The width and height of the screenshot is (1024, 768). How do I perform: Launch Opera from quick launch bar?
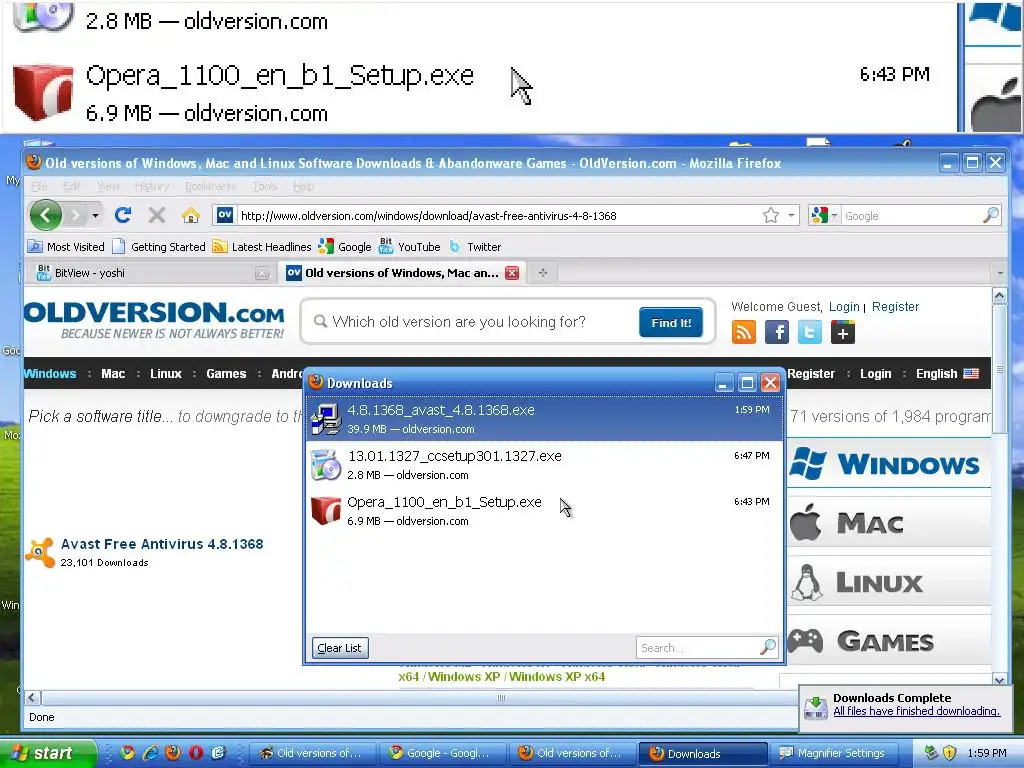click(x=195, y=753)
